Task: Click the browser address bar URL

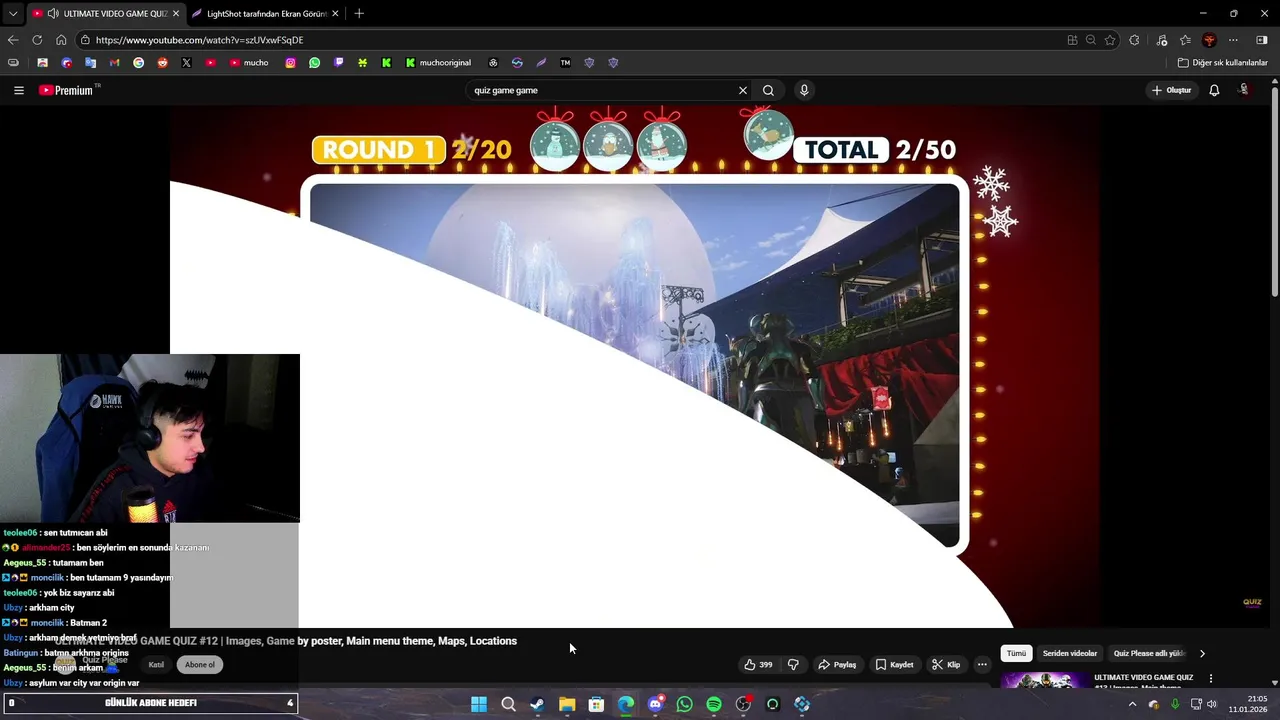Action: point(200,40)
